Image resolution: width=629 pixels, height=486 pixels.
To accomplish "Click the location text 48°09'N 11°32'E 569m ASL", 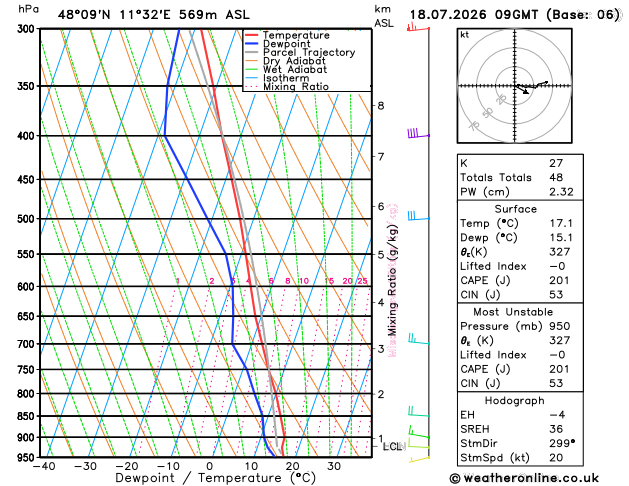I will pyautogui.click(x=154, y=15).
